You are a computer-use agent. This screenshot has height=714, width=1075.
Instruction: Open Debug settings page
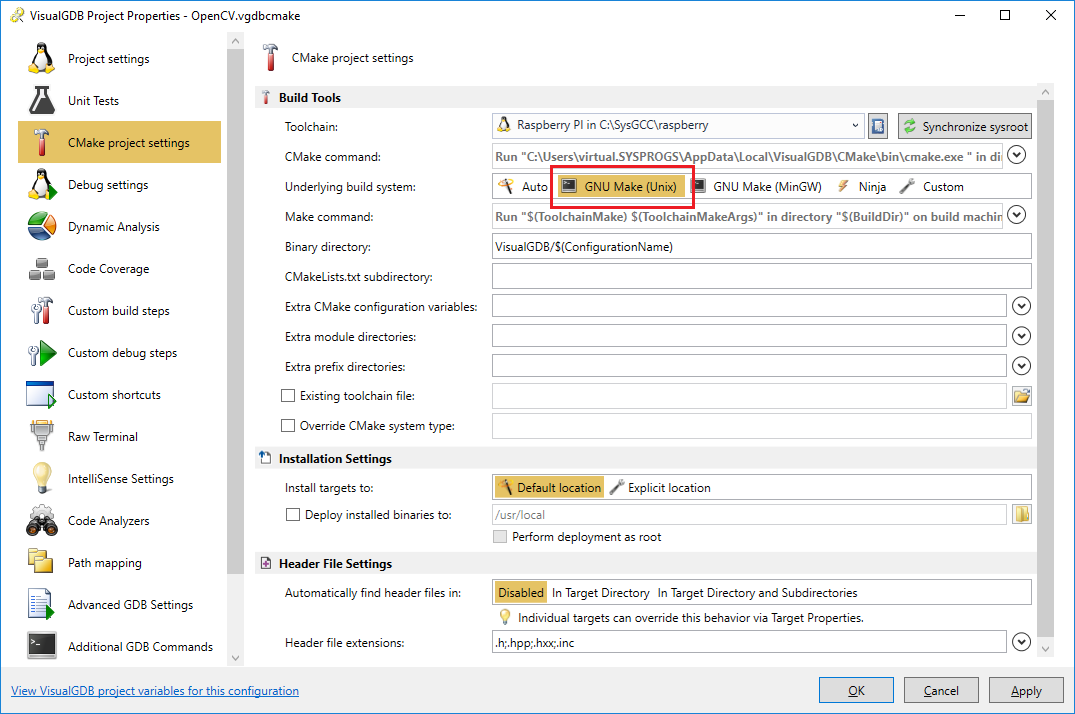(x=119, y=185)
